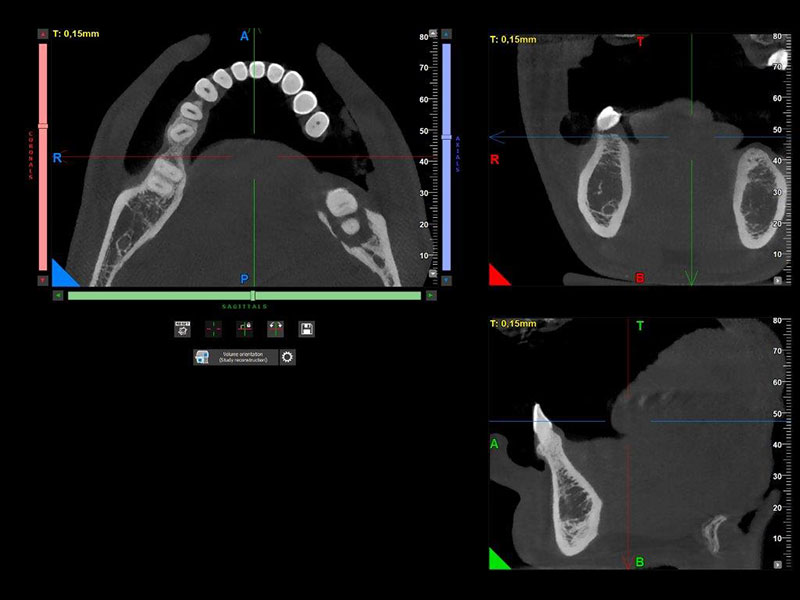Viewport: 800px width, 600px height.
Task: Click the blue axial slider handle
Action: click(446, 137)
